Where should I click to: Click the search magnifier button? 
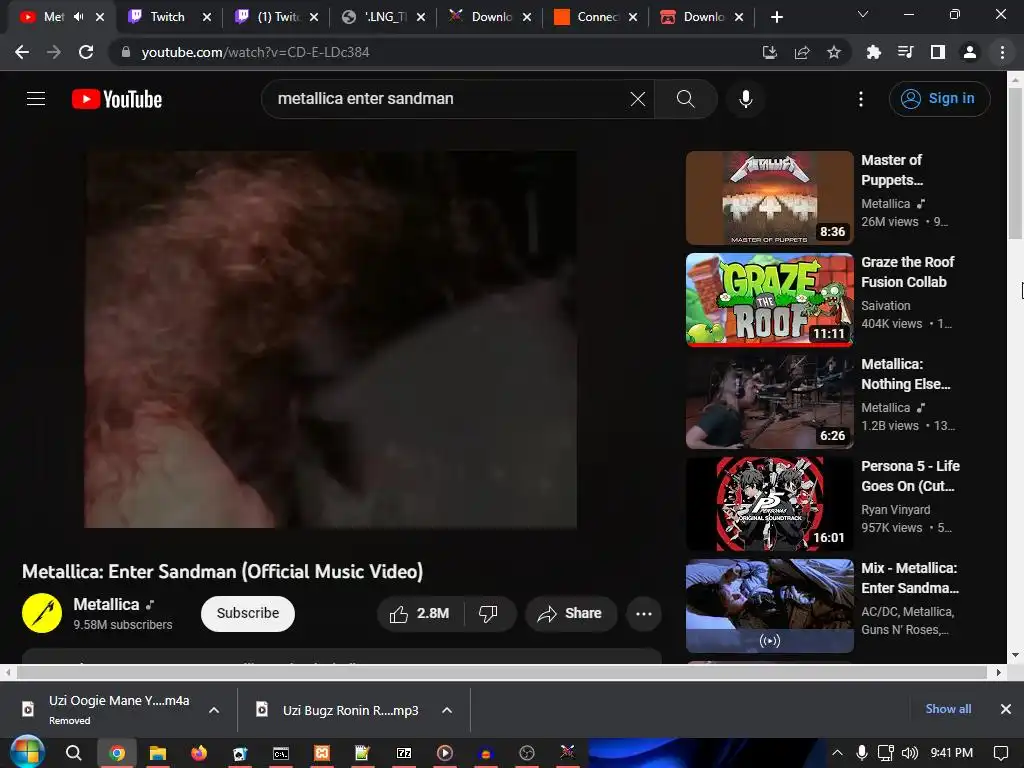(685, 99)
